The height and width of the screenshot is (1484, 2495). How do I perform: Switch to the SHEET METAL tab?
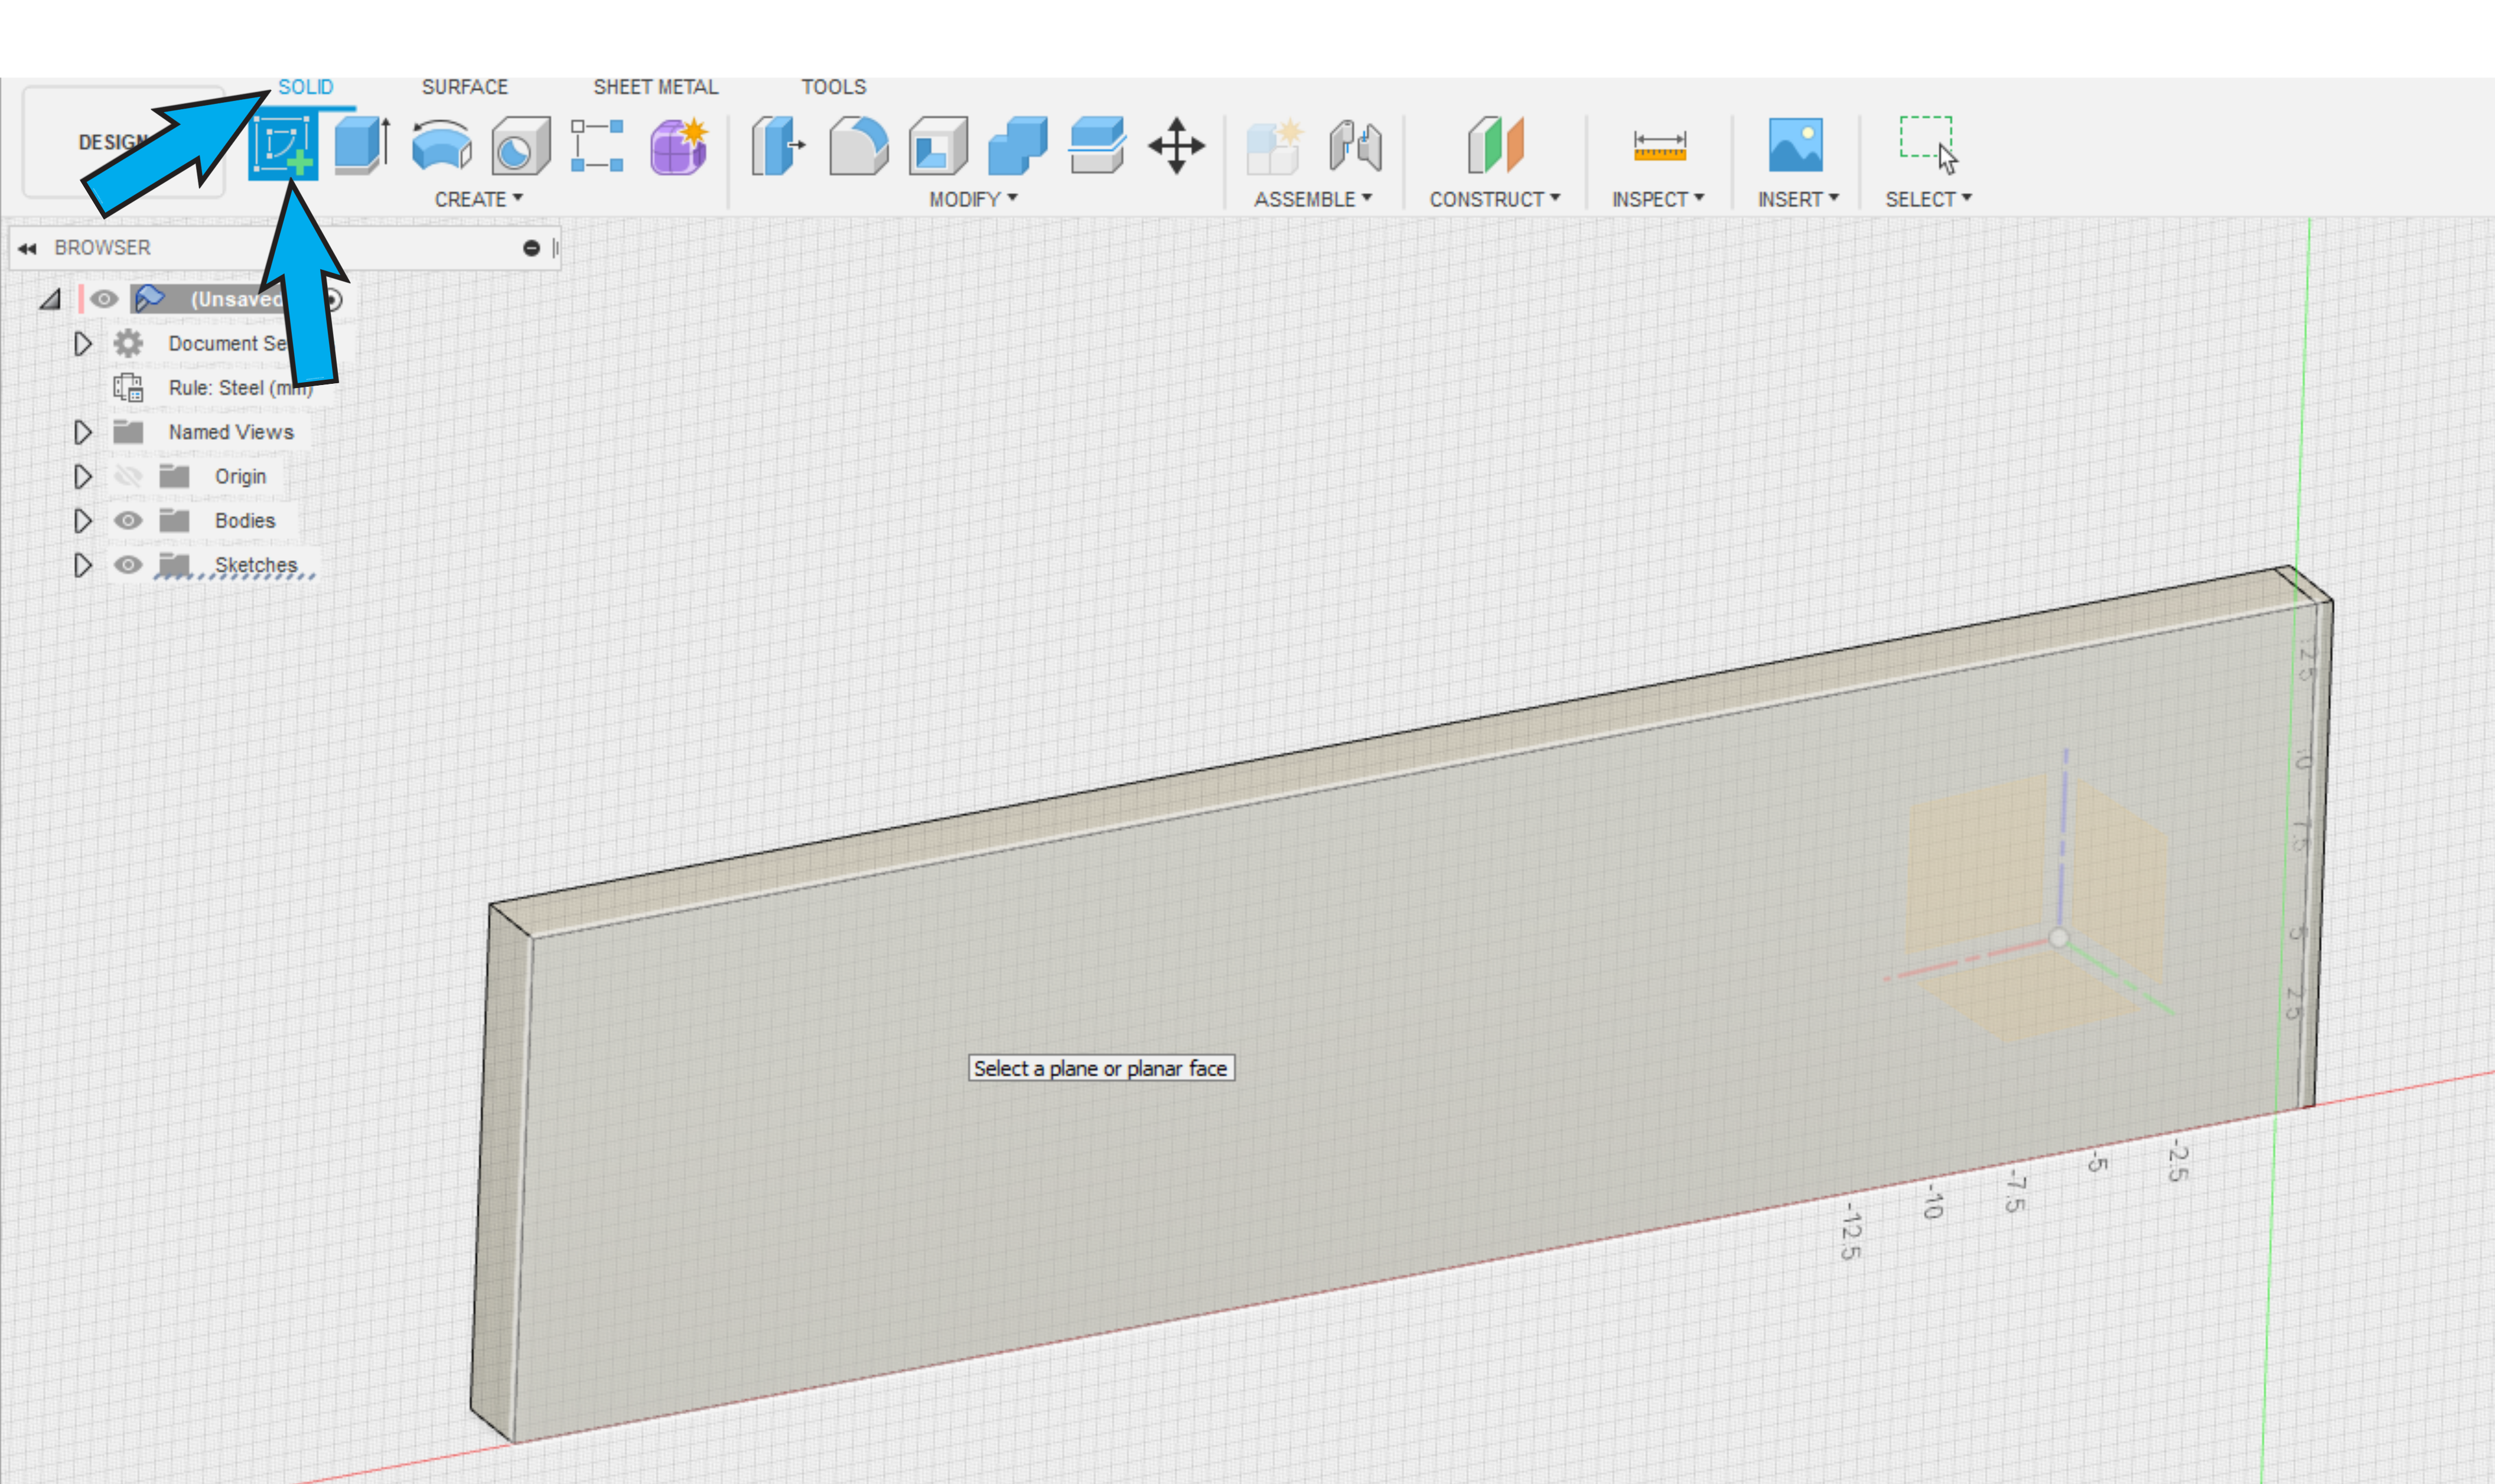click(655, 87)
